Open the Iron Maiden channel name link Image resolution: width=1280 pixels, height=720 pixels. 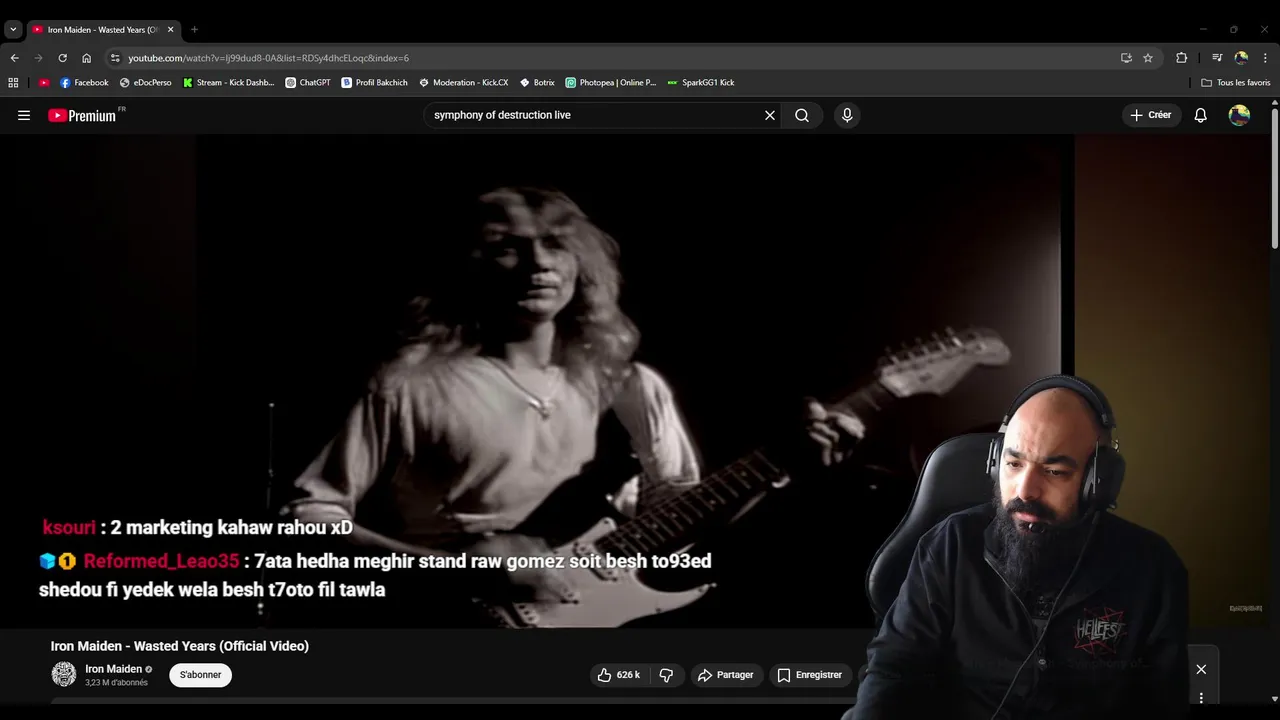tap(113, 669)
